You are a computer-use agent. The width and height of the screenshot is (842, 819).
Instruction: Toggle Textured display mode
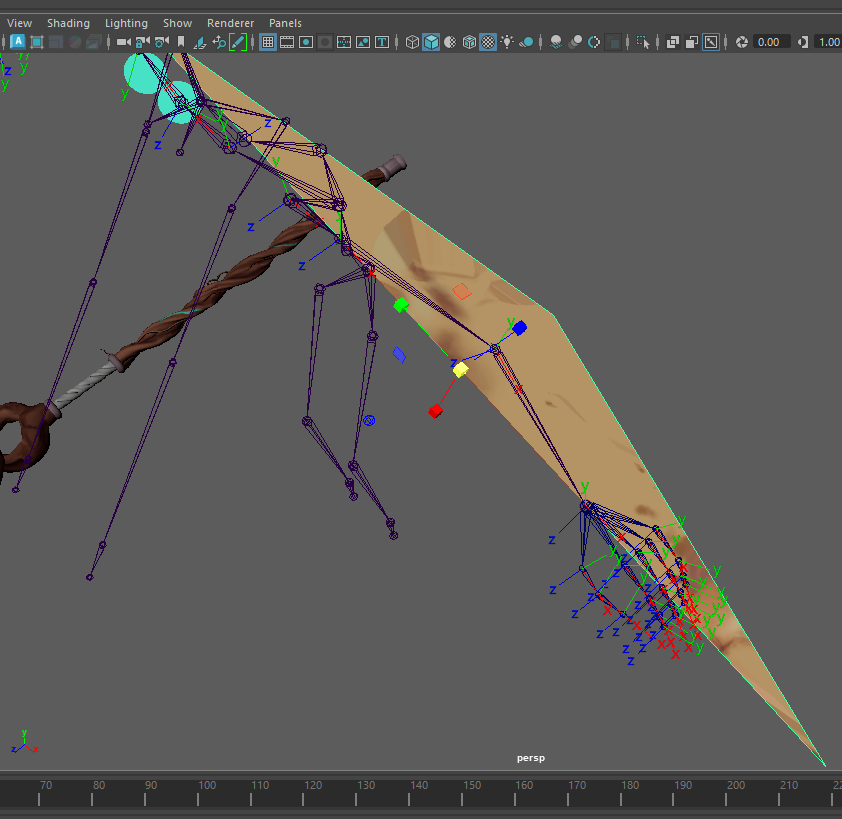point(488,42)
